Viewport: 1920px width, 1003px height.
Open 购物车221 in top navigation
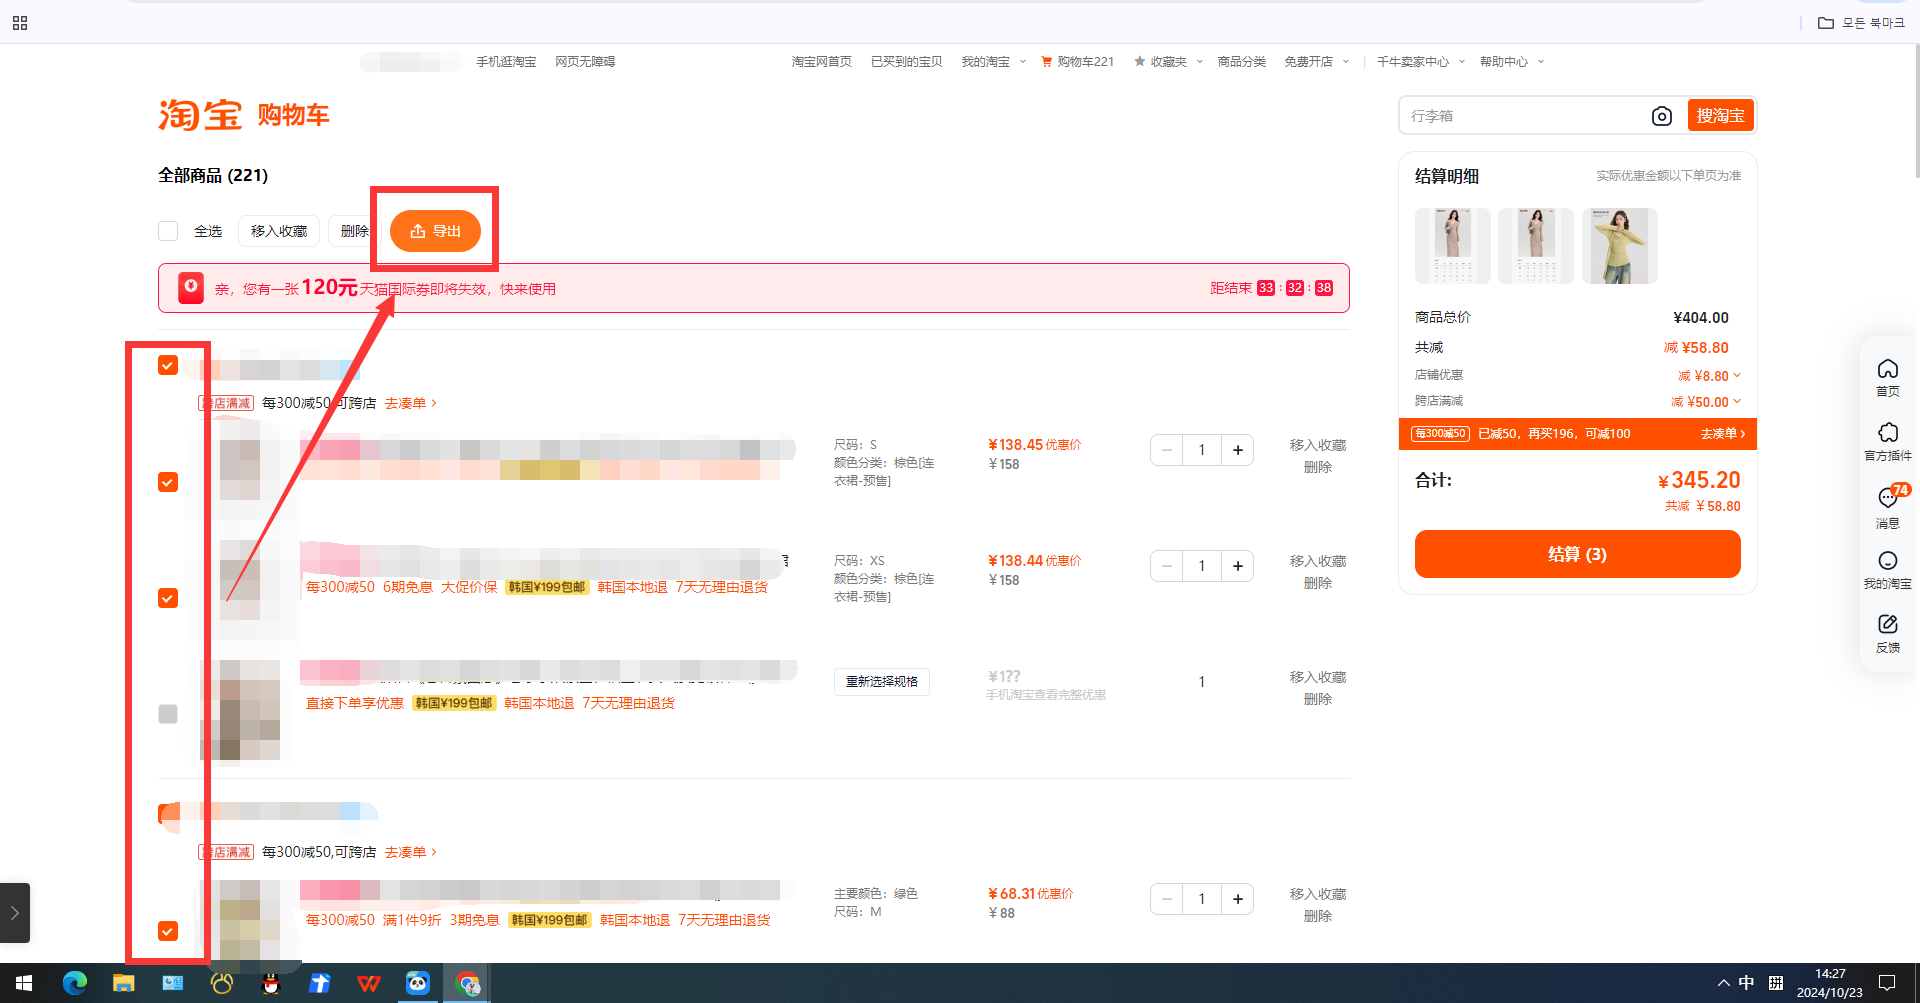[x=1077, y=62]
